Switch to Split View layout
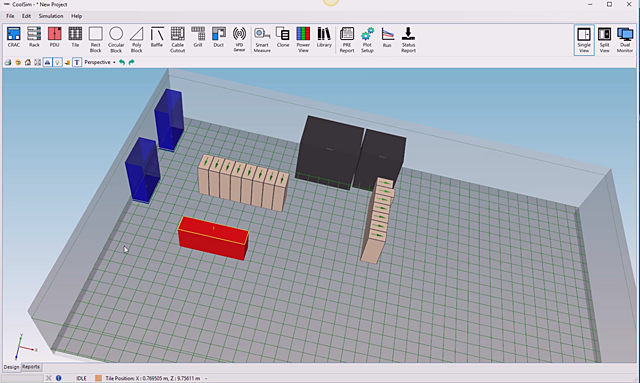This screenshot has width=640, height=383. [x=604, y=40]
